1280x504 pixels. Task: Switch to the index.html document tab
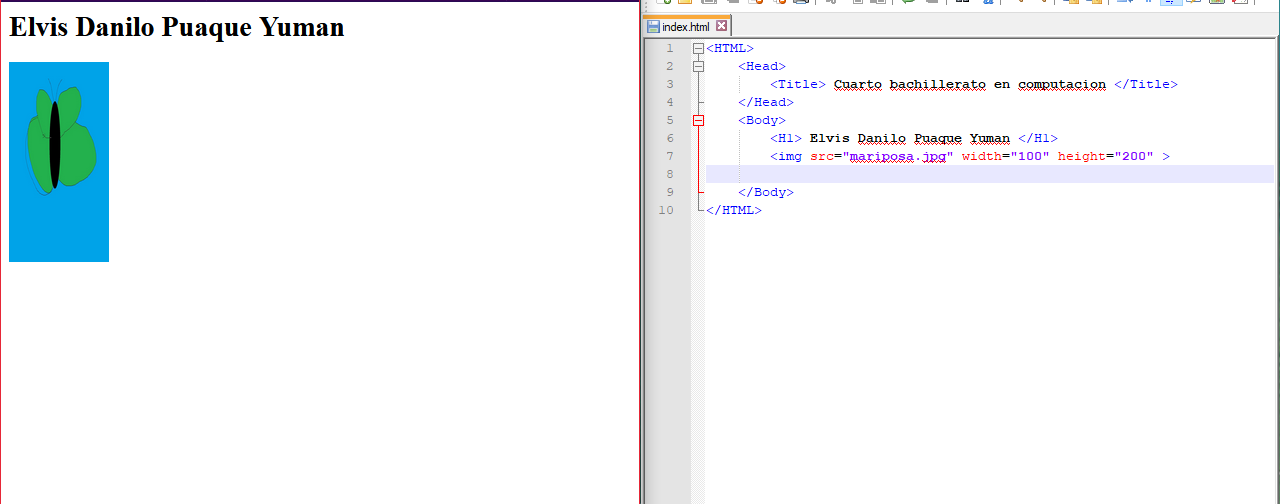pyautogui.click(x=685, y=27)
